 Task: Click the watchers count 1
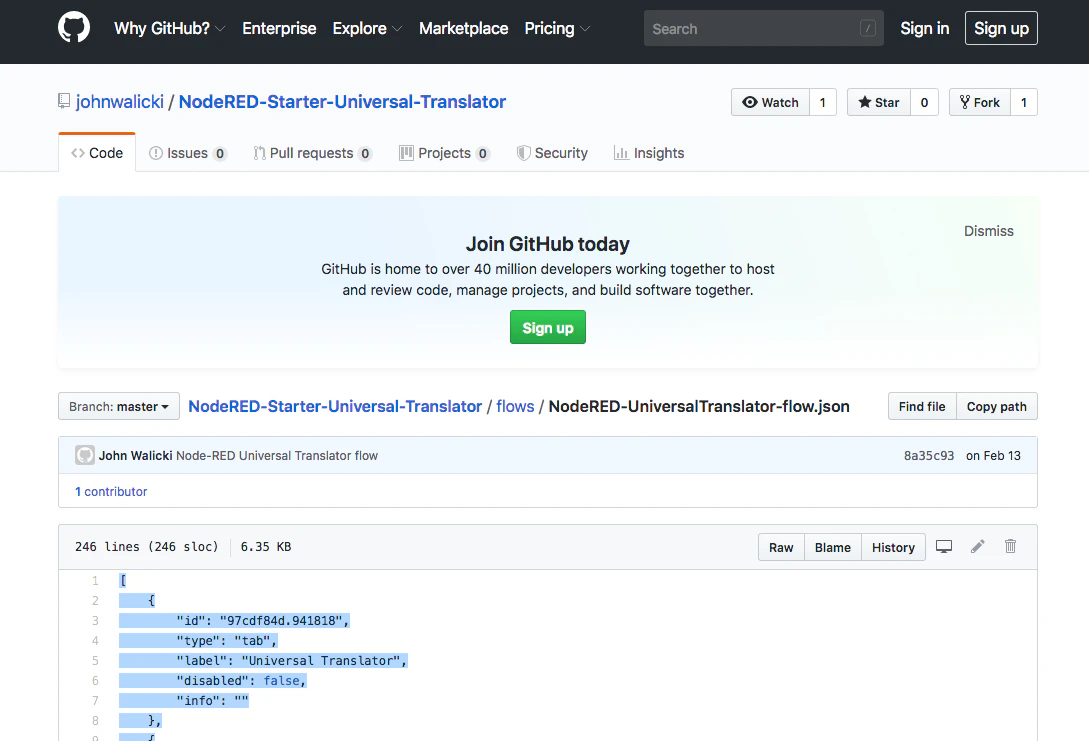(823, 102)
